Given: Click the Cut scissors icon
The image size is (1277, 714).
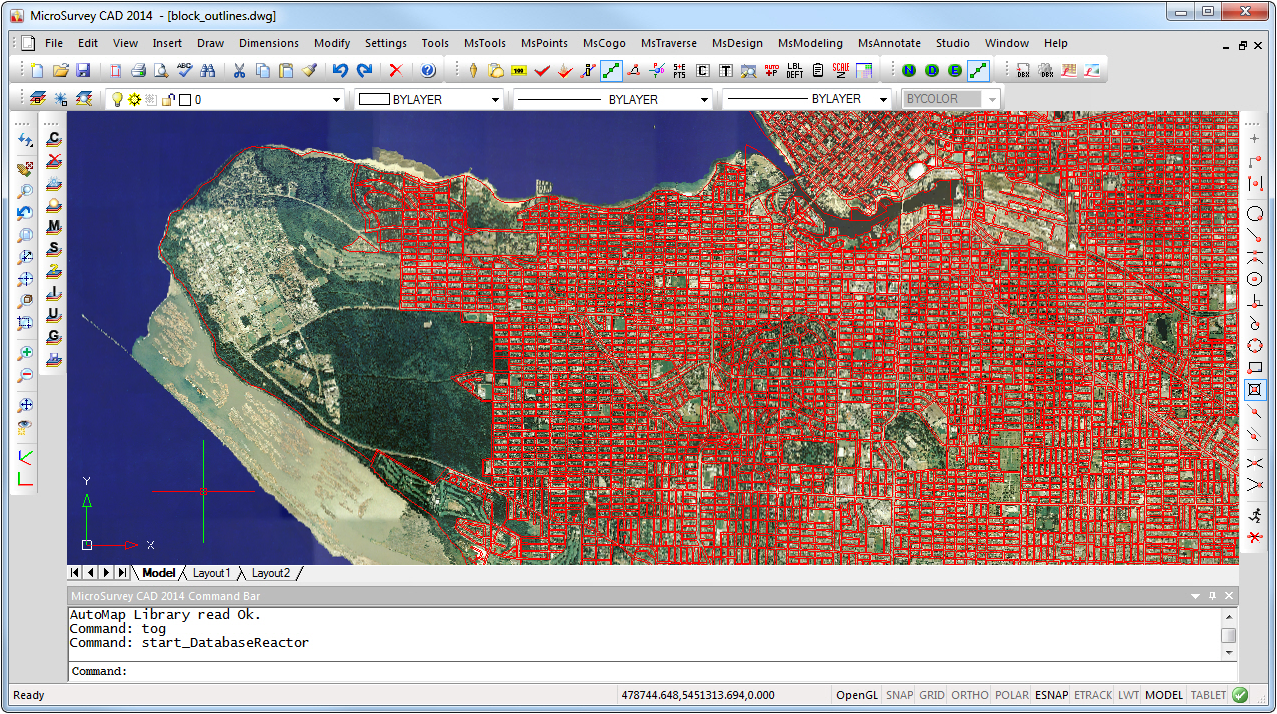Looking at the screenshot, I should [239, 71].
